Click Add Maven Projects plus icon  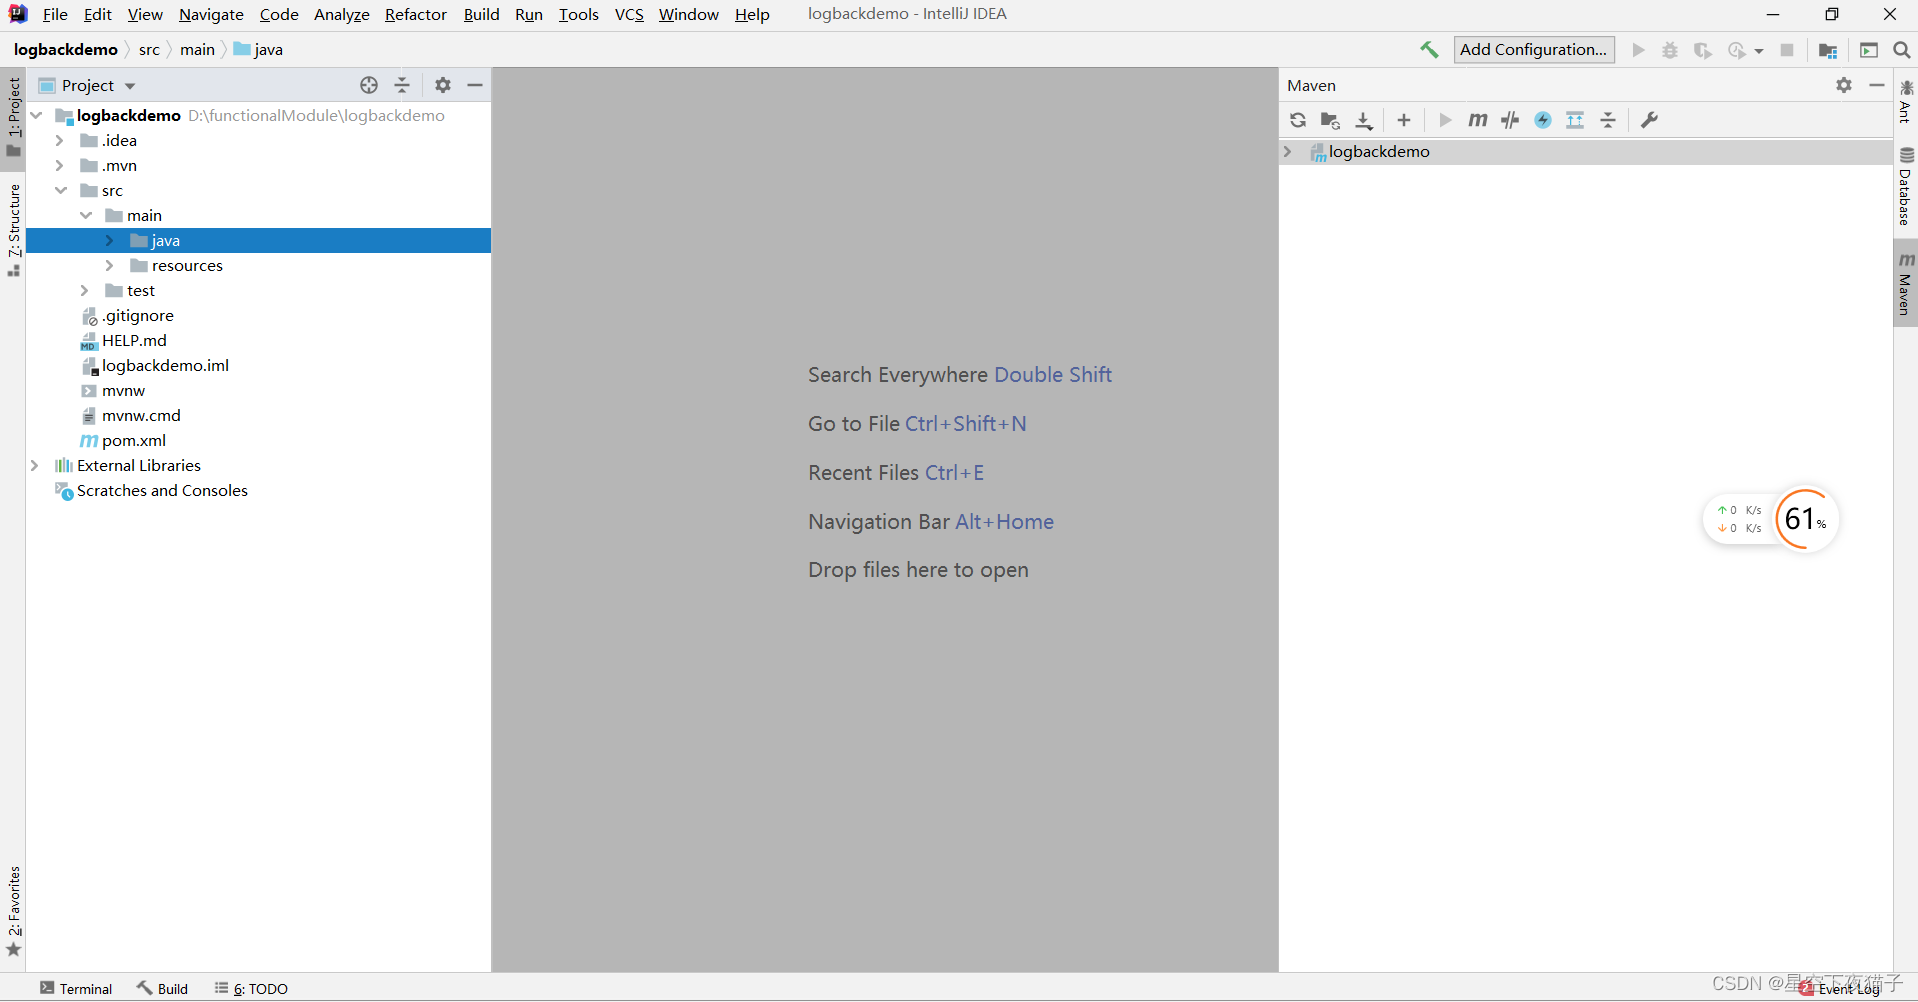point(1404,120)
